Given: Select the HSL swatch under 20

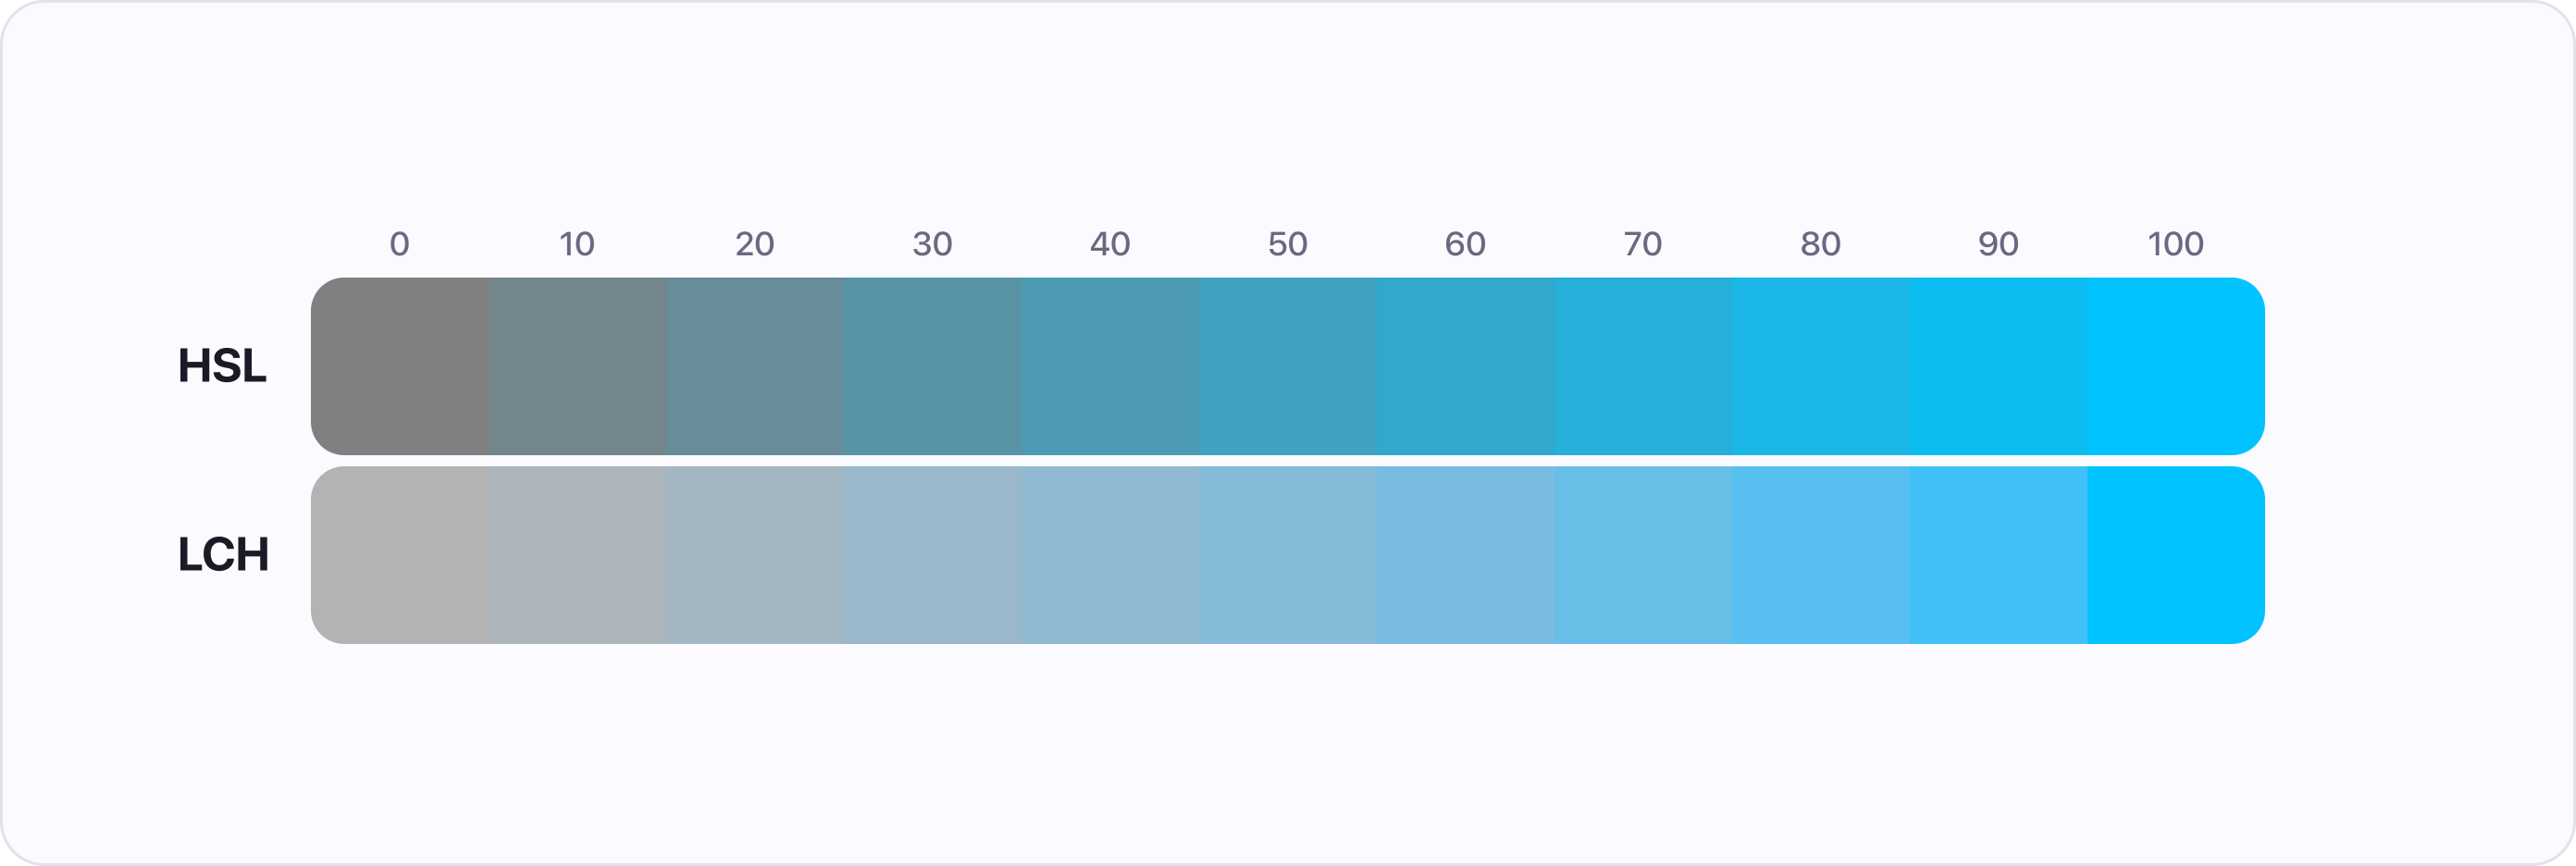Looking at the screenshot, I should (x=754, y=366).
